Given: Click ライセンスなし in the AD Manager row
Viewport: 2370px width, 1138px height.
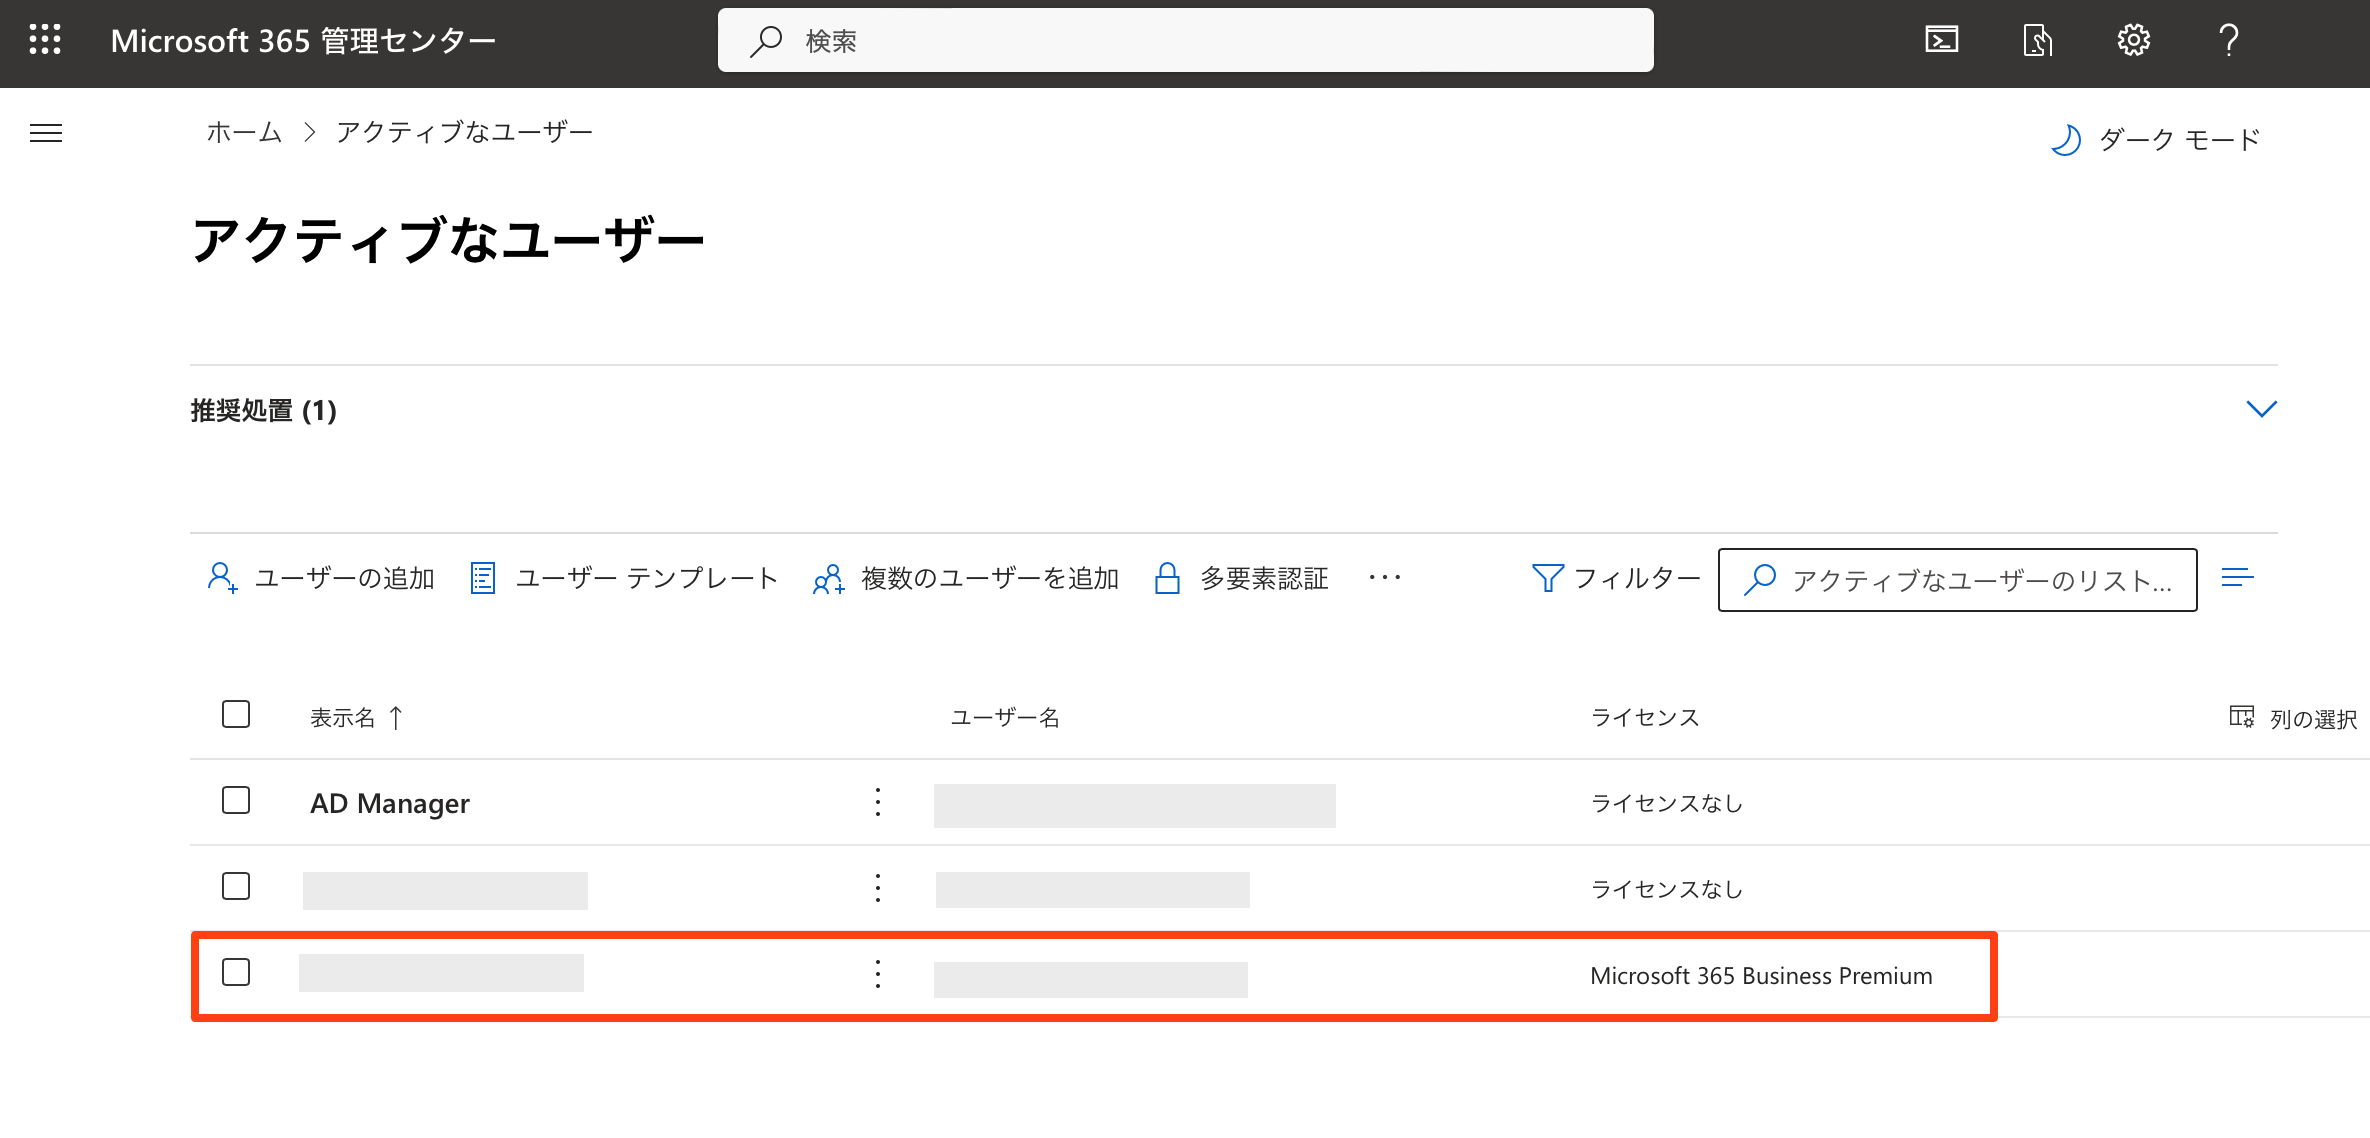Looking at the screenshot, I should (x=1666, y=803).
